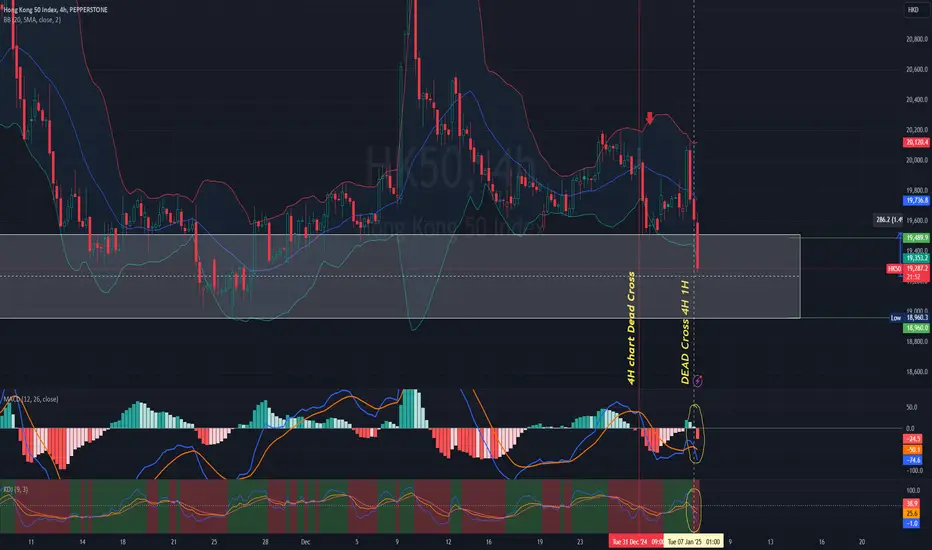Click the orange KDJ value 25.6

click(912, 513)
